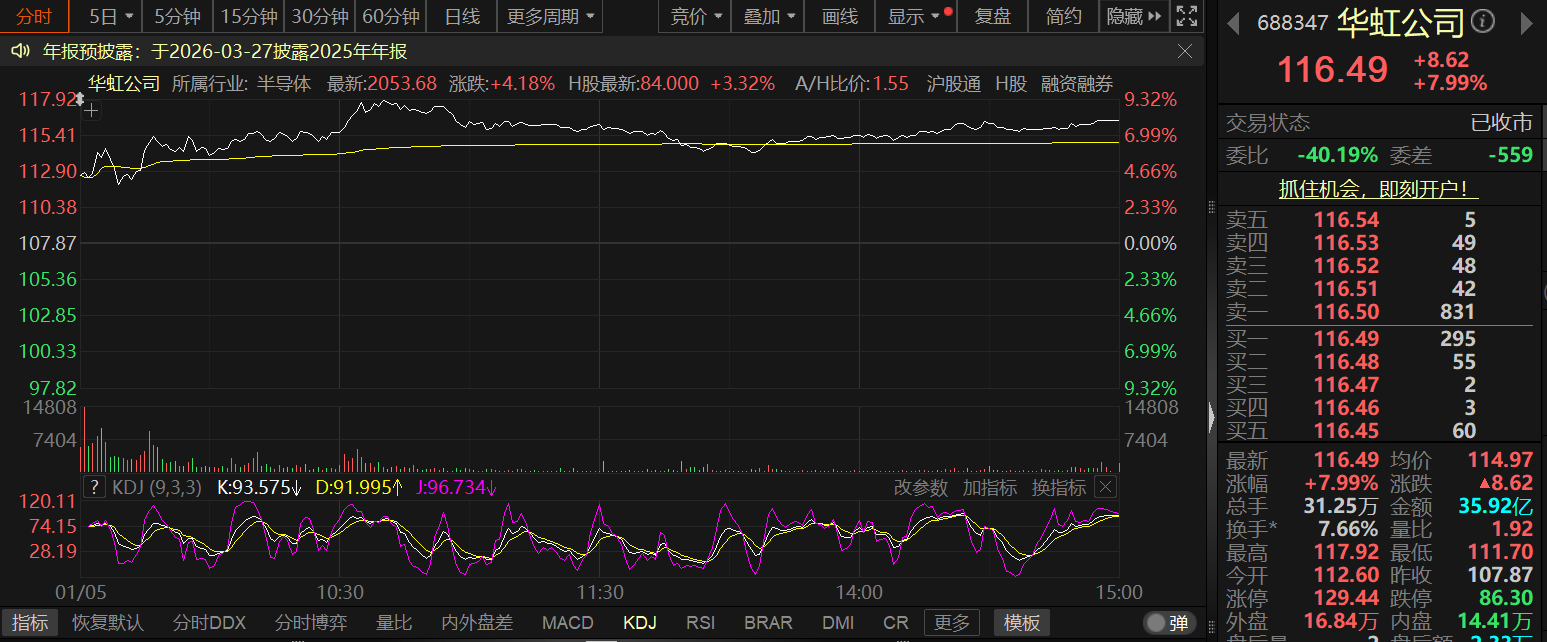Click the crosshair plus icon on chart

pyautogui.click(x=91, y=111)
